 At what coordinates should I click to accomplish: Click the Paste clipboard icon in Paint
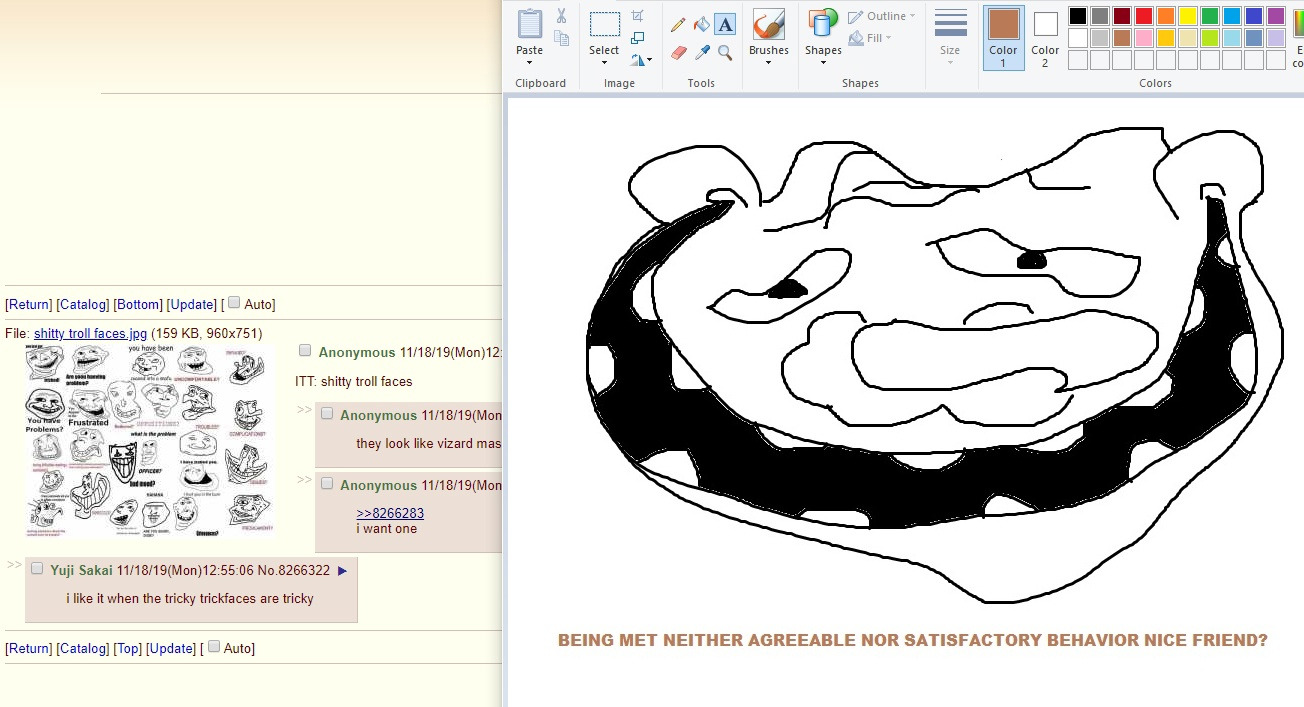point(529,24)
